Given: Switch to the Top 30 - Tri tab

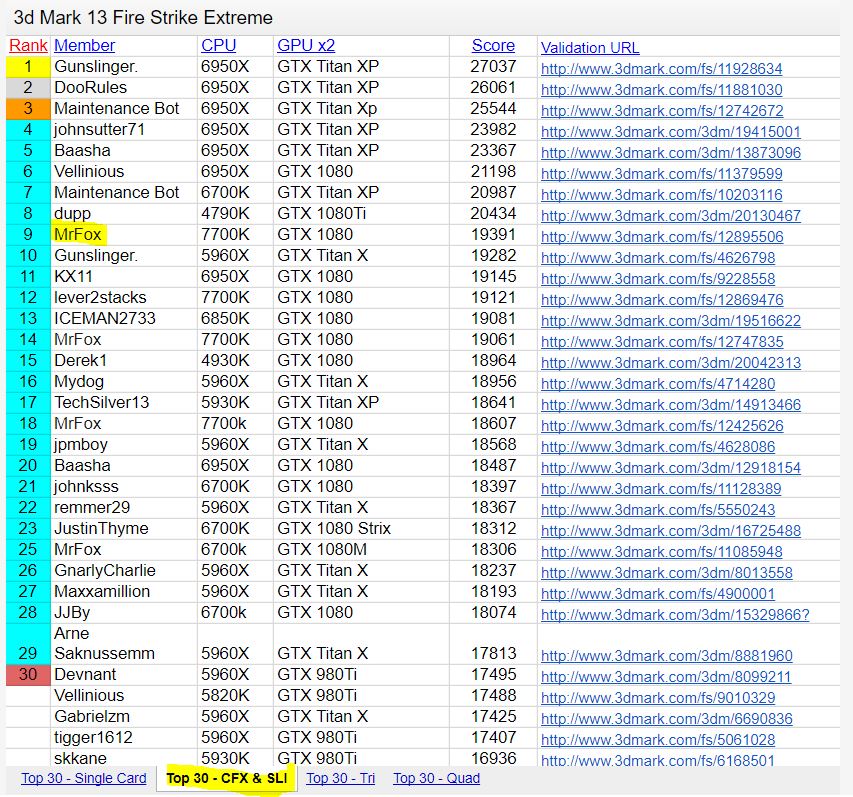Looking at the screenshot, I should 341,778.
